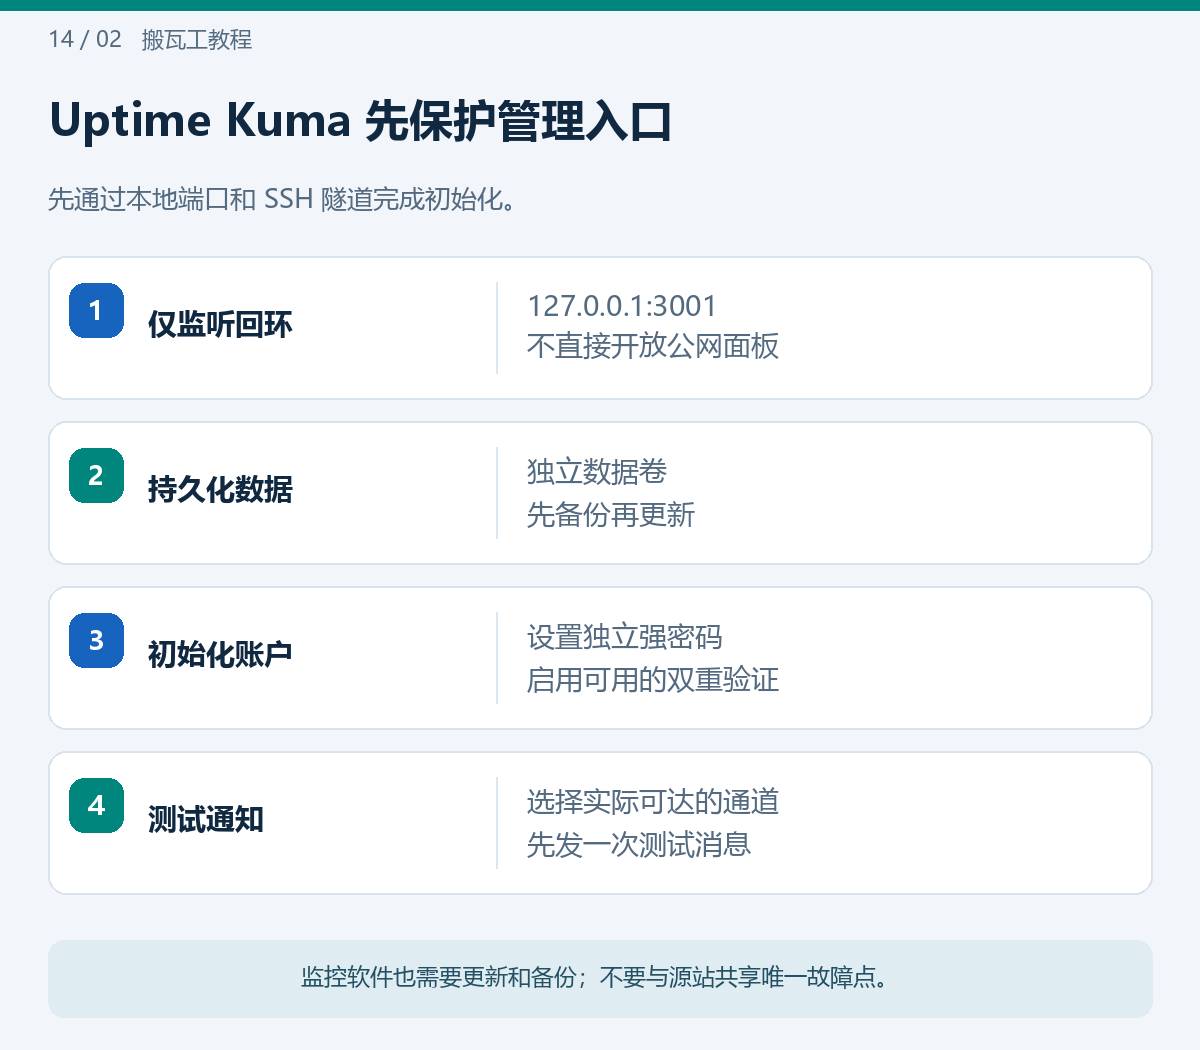Viewport: 1200px width, 1050px height.
Task: Click the line 不直接开放公网面板
Action: point(653,347)
